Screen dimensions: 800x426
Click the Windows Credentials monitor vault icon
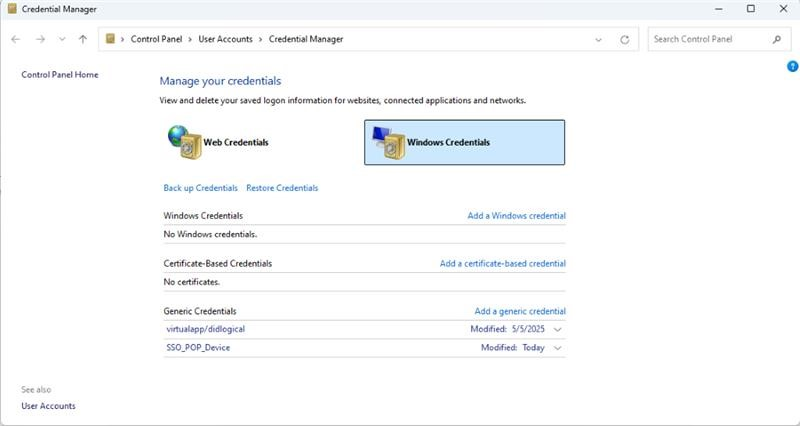point(388,143)
